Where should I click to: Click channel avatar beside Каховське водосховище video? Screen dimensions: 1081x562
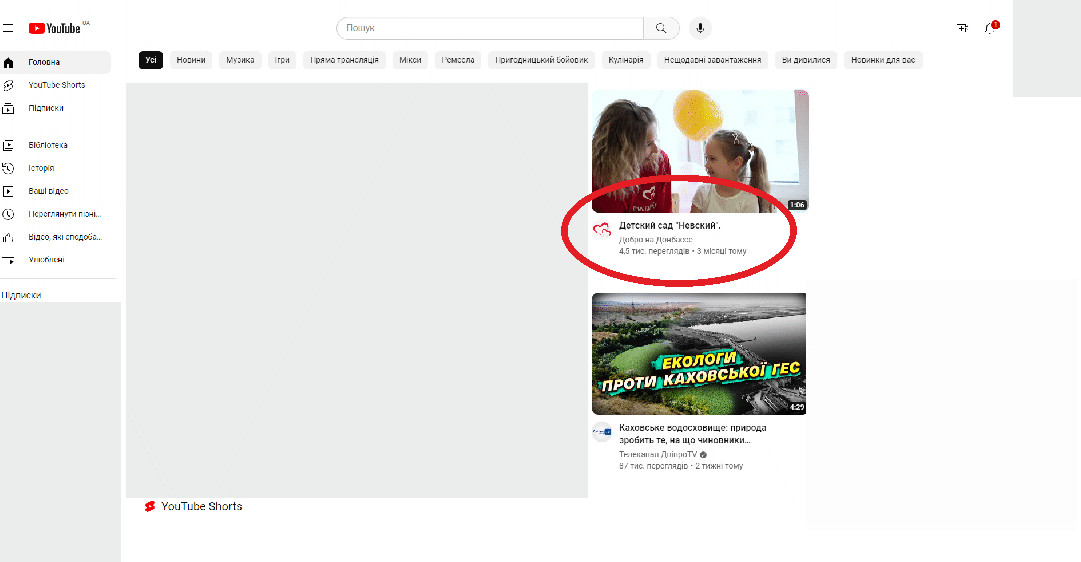coord(602,432)
